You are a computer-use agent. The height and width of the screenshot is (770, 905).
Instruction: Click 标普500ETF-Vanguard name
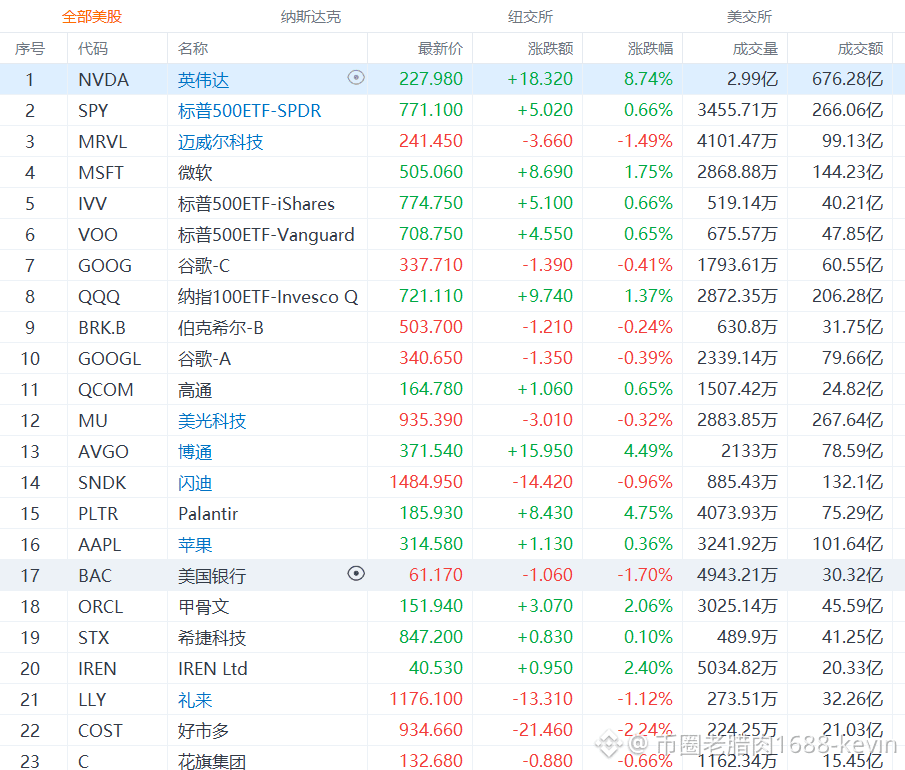266,235
